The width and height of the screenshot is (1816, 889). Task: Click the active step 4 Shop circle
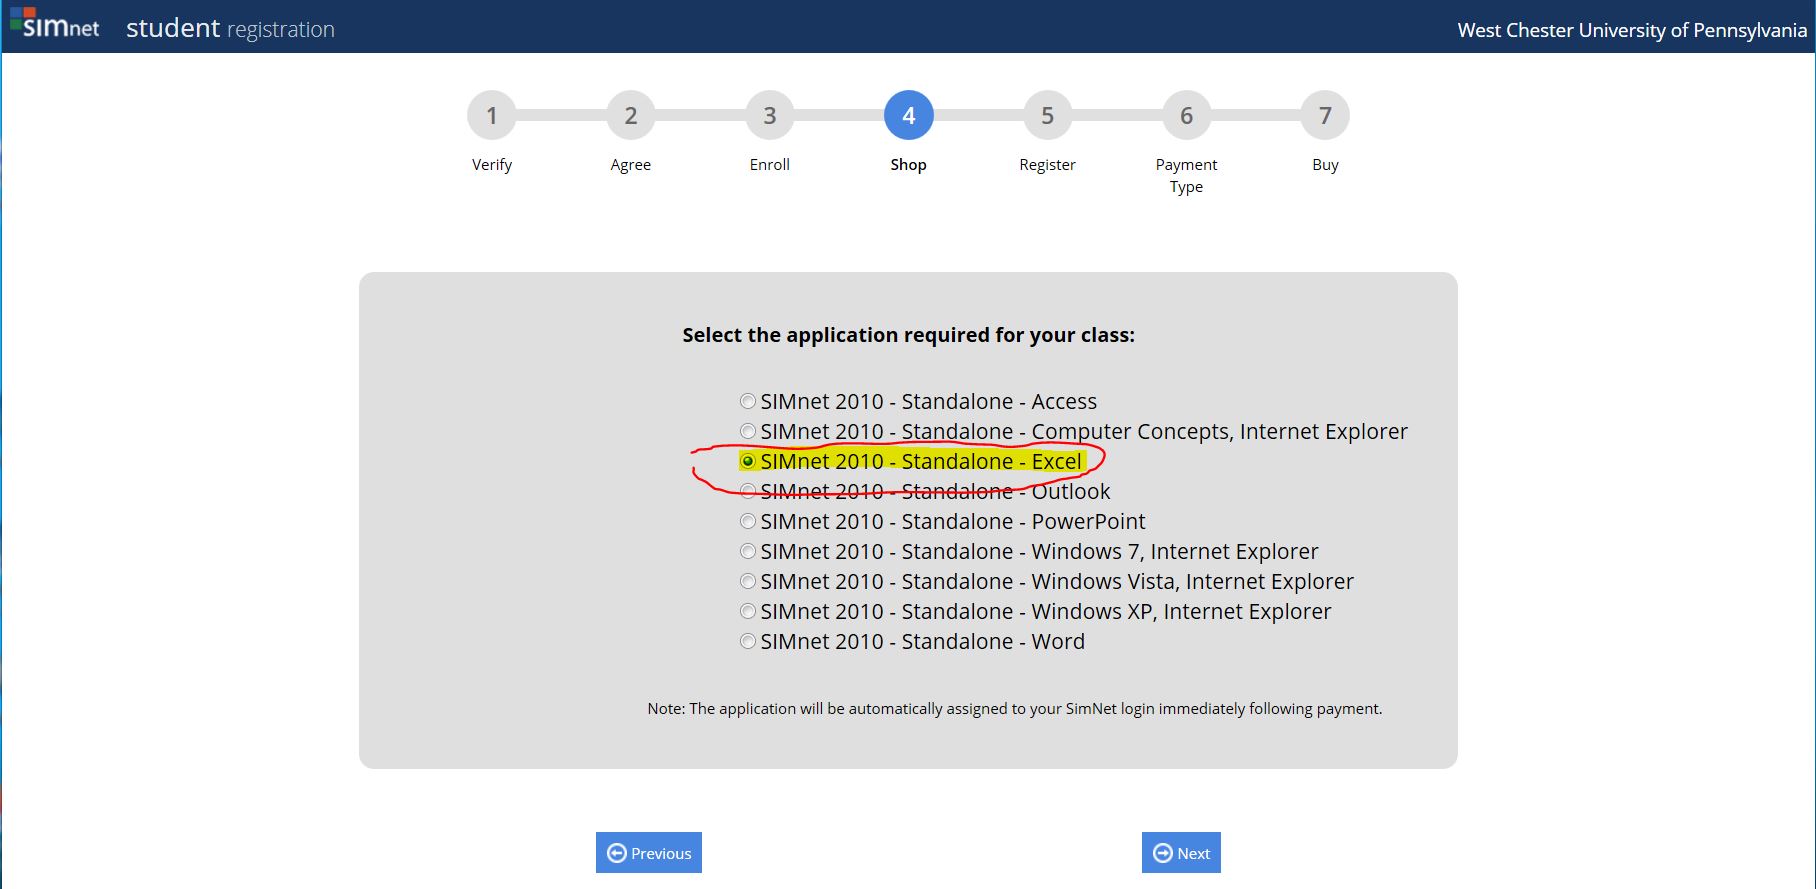click(909, 116)
